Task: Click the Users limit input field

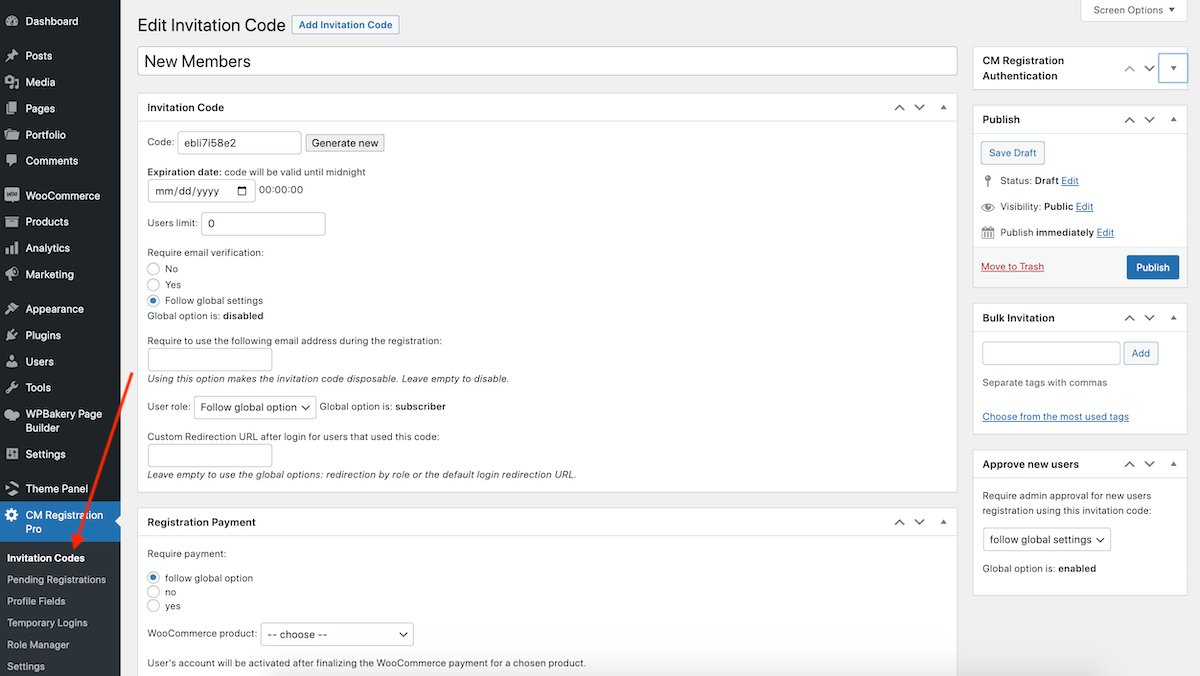Action: point(263,224)
